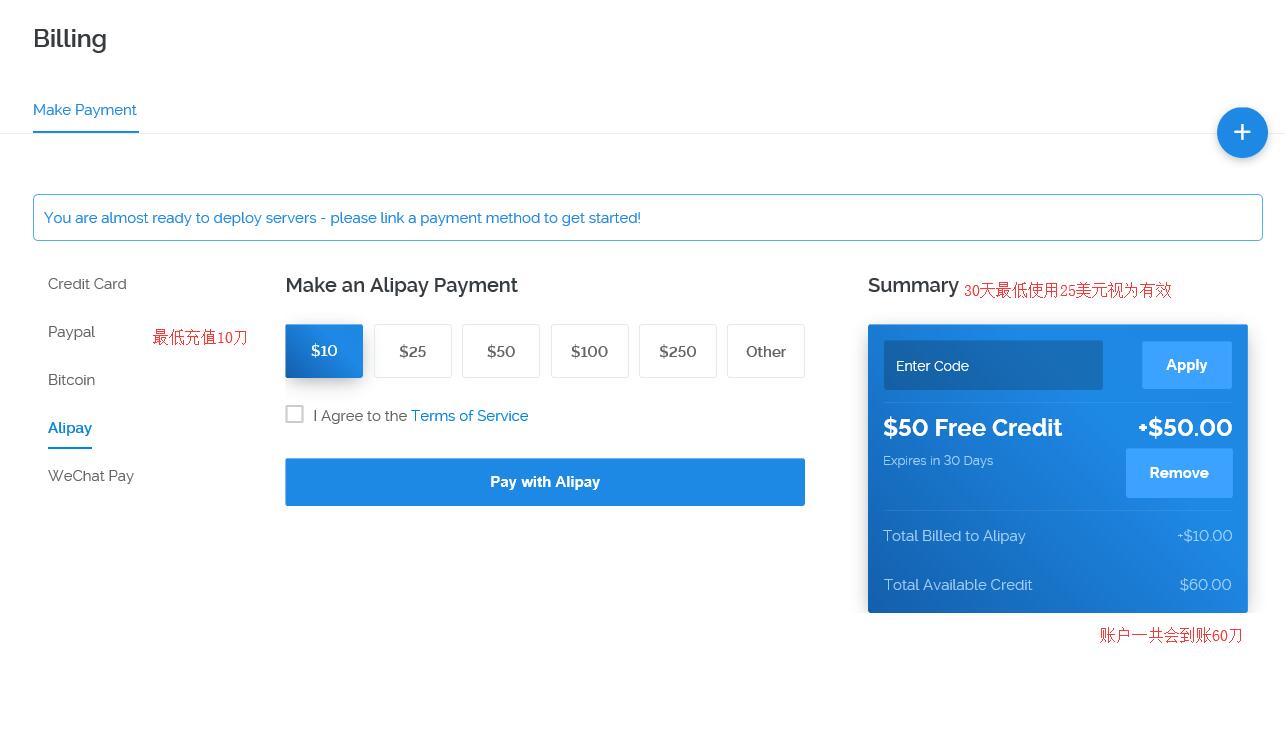Switch to Bitcoin payment option
Viewport: 1285px width, 746px height.
click(71, 380)
